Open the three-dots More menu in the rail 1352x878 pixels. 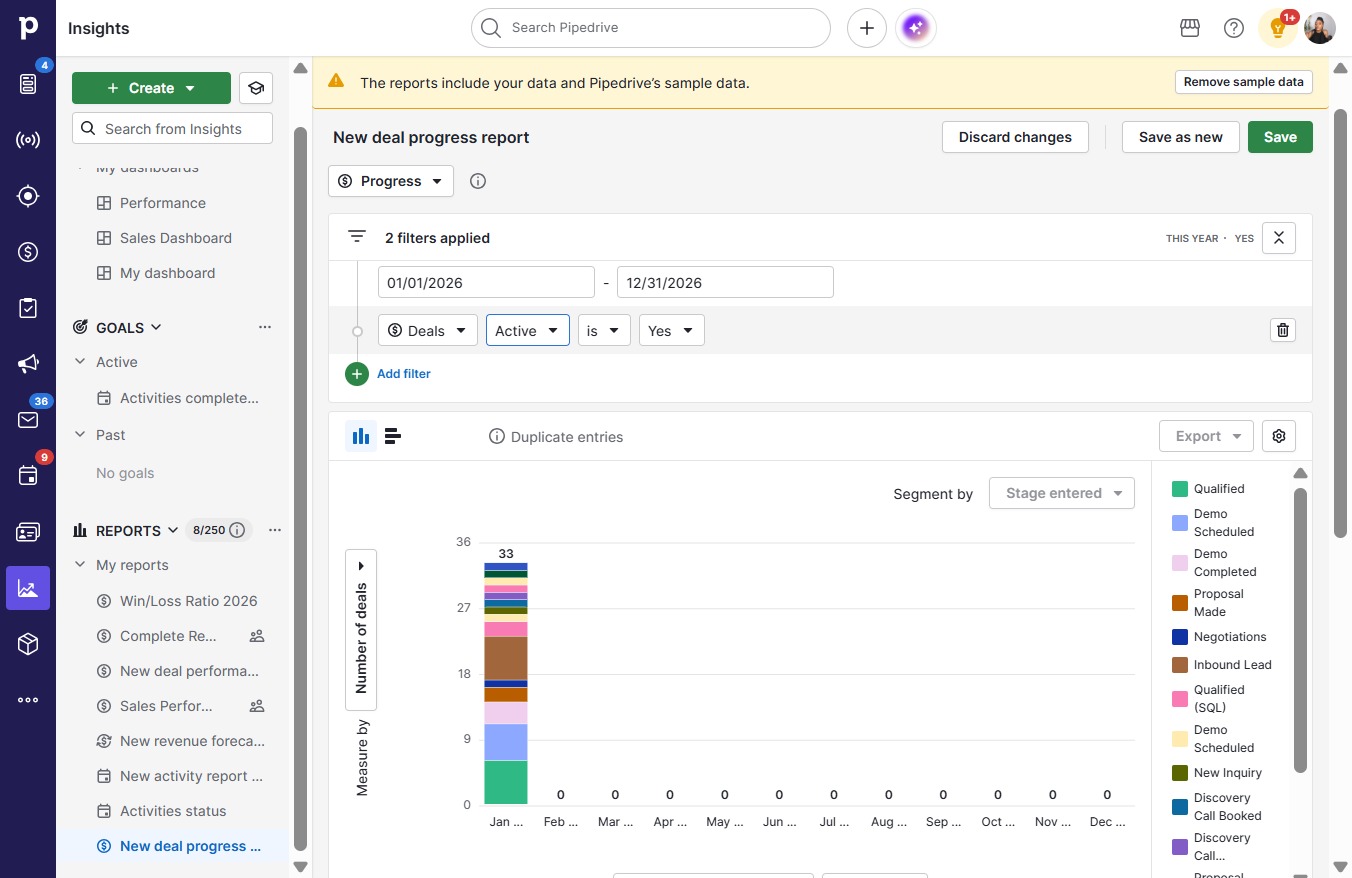(x=28, y=700)
